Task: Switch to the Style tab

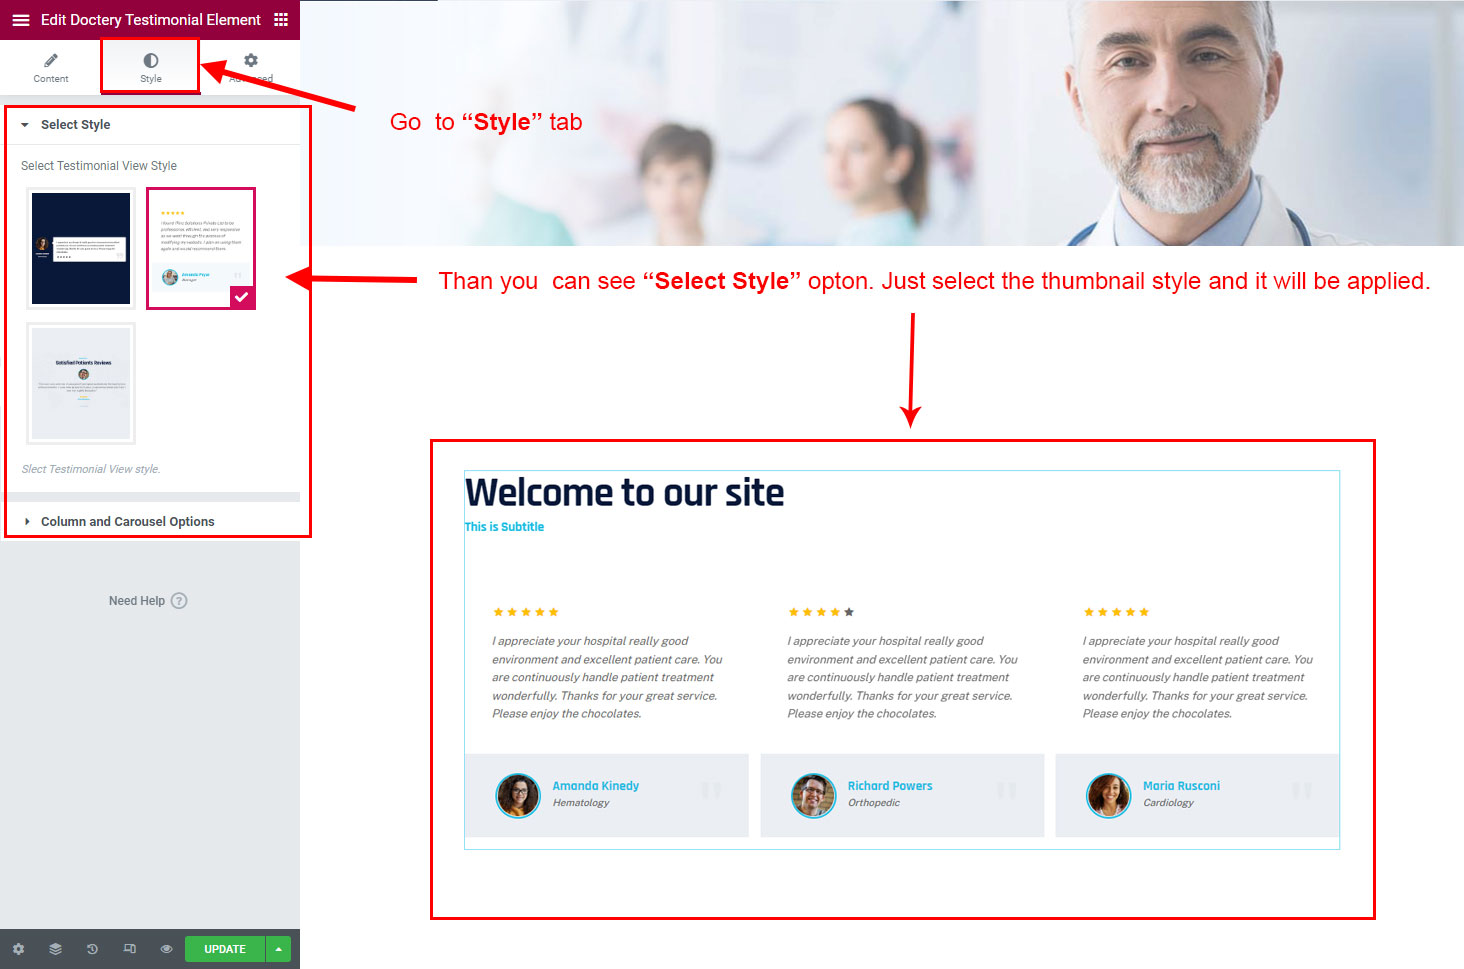Action: [151, 67]
